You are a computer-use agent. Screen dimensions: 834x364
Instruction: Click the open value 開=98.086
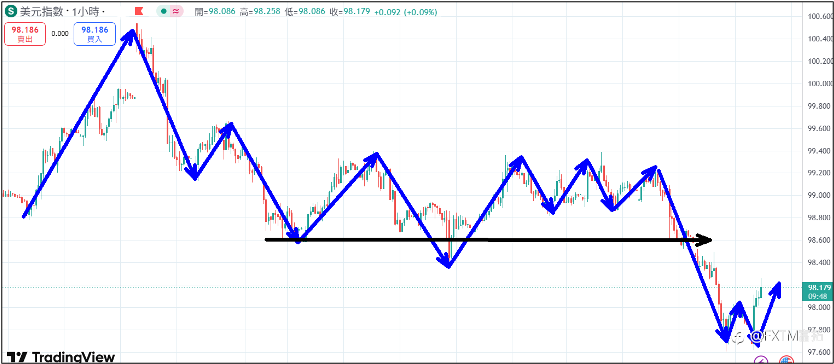(215, 12)
